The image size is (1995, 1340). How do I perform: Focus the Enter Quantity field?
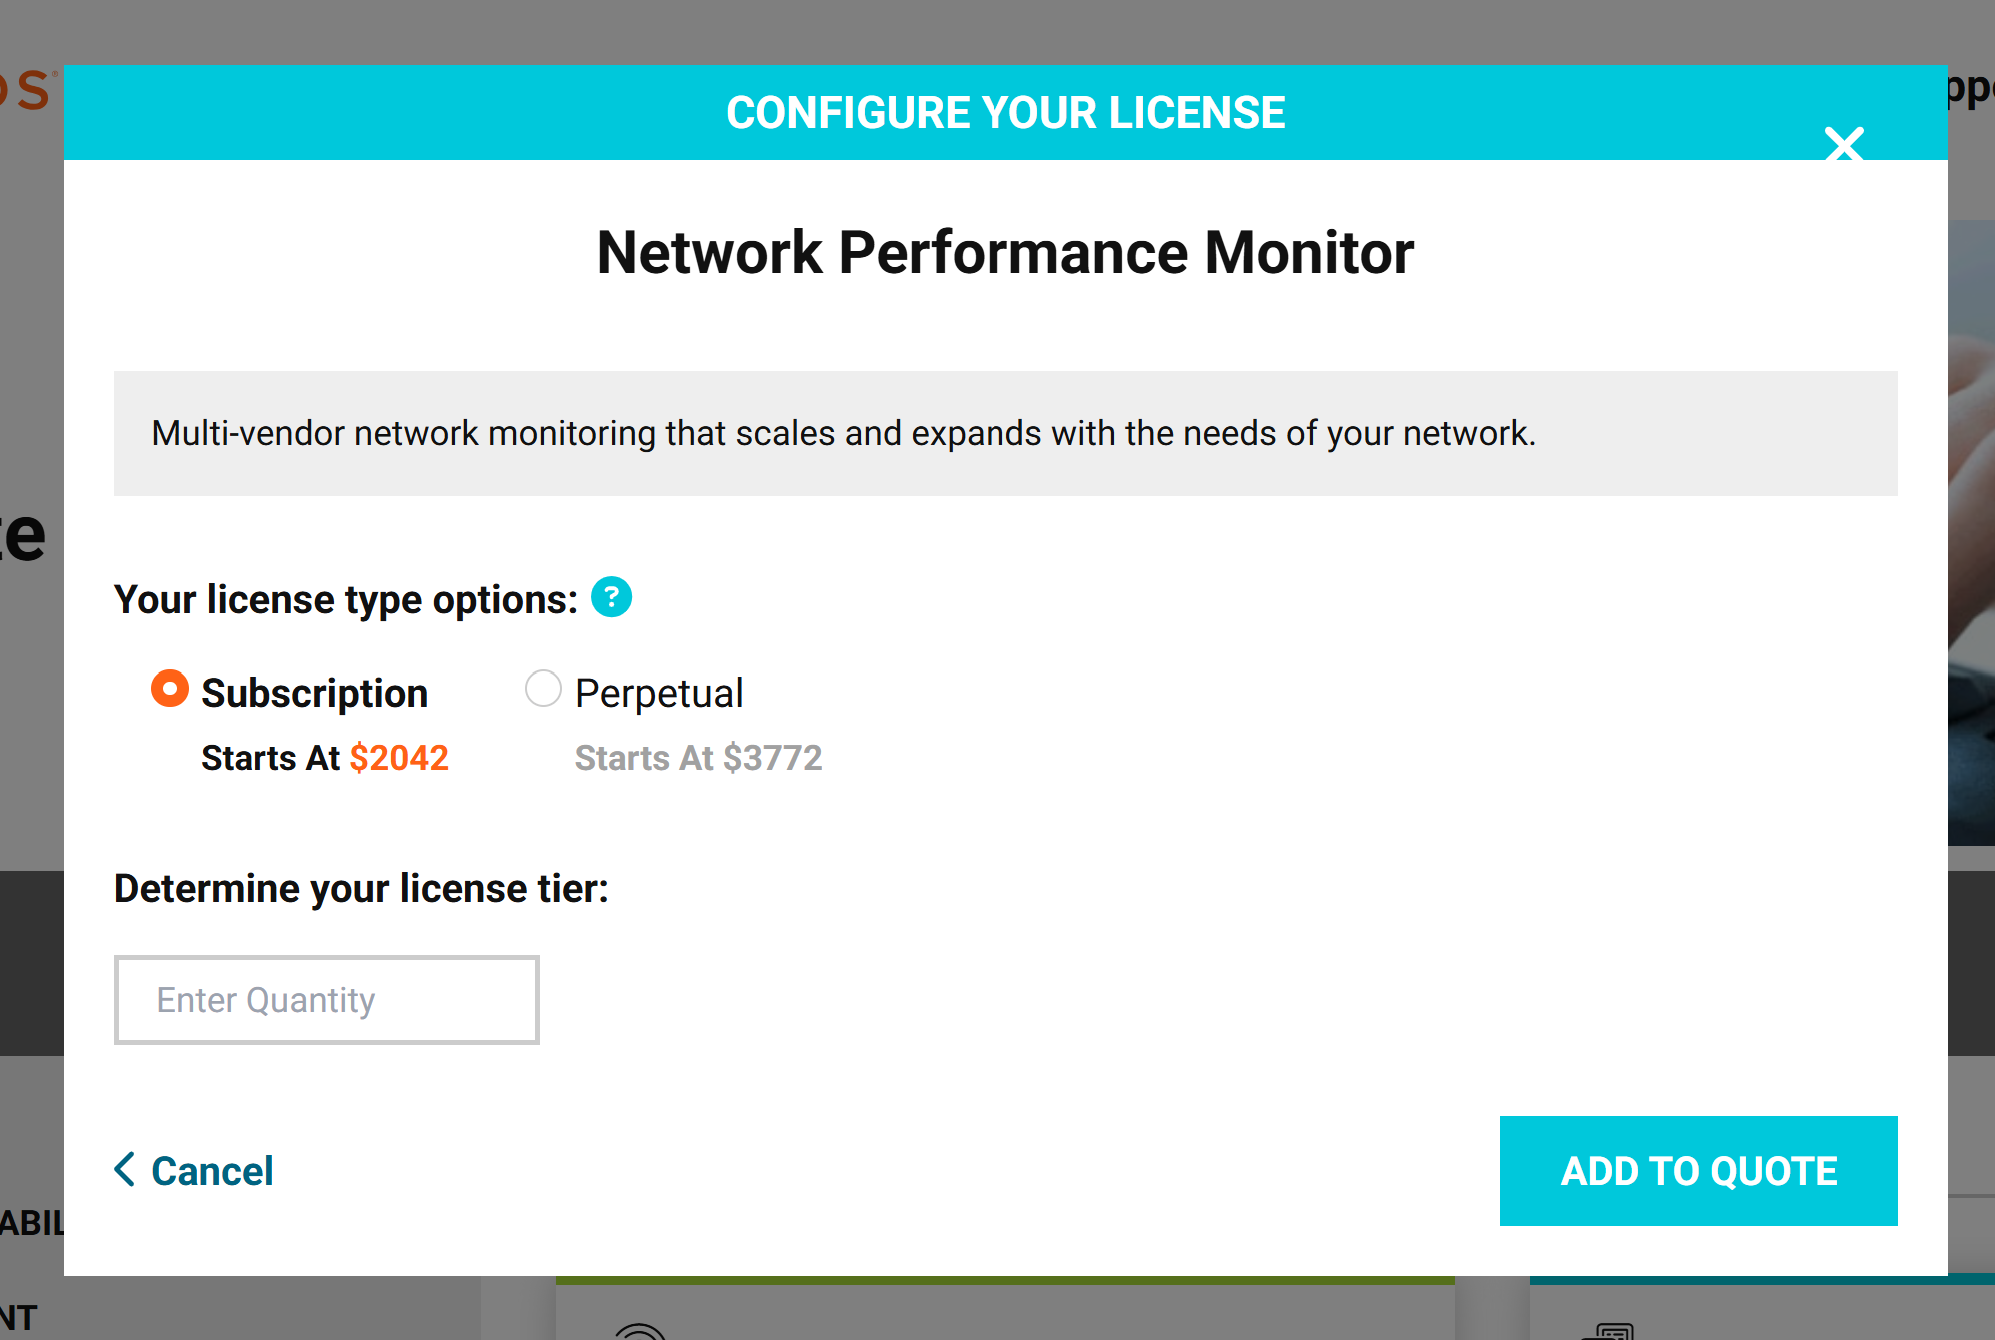point(327,1000)
